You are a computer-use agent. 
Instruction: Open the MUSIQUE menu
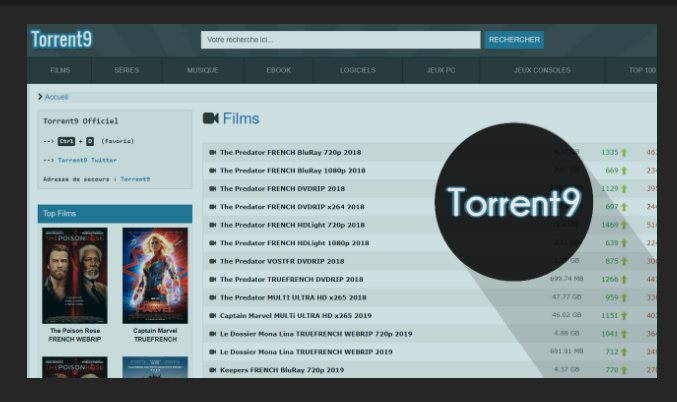tap(202, 70)
